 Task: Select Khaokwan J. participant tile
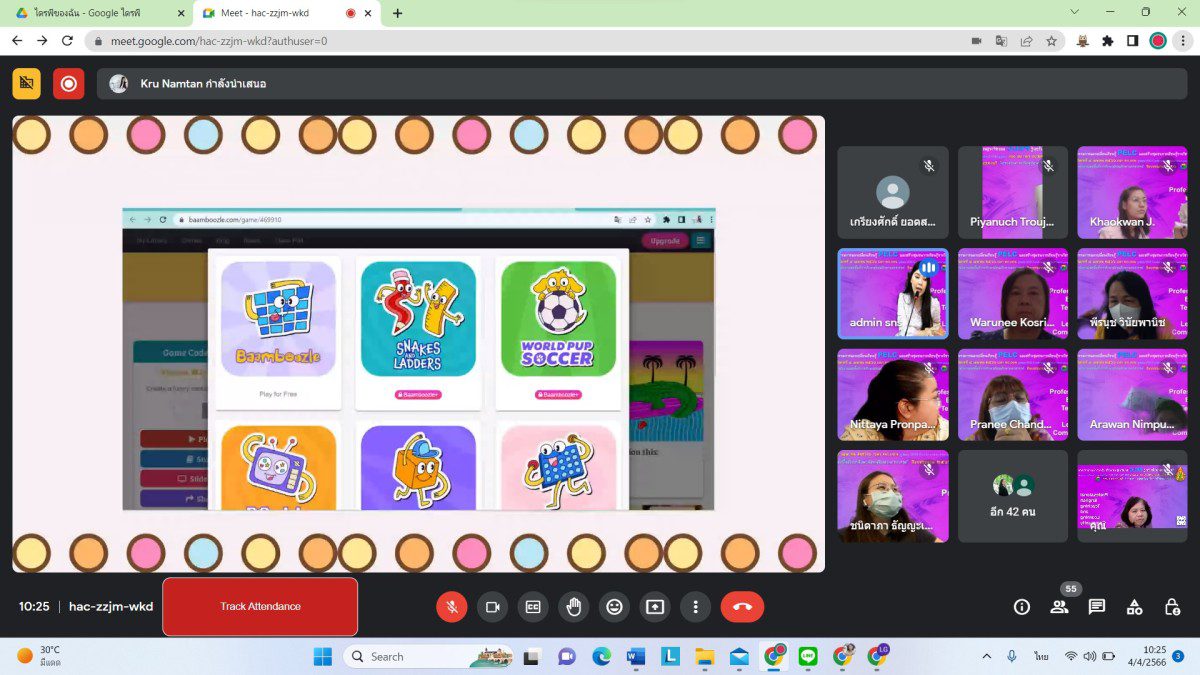1132,192
